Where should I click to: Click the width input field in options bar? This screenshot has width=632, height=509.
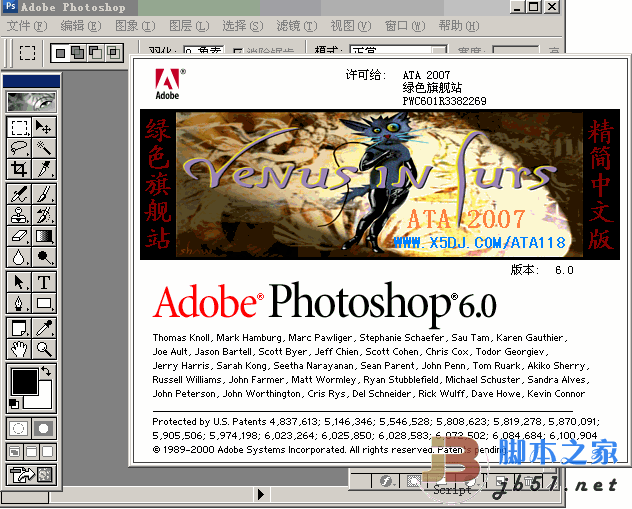516,50
